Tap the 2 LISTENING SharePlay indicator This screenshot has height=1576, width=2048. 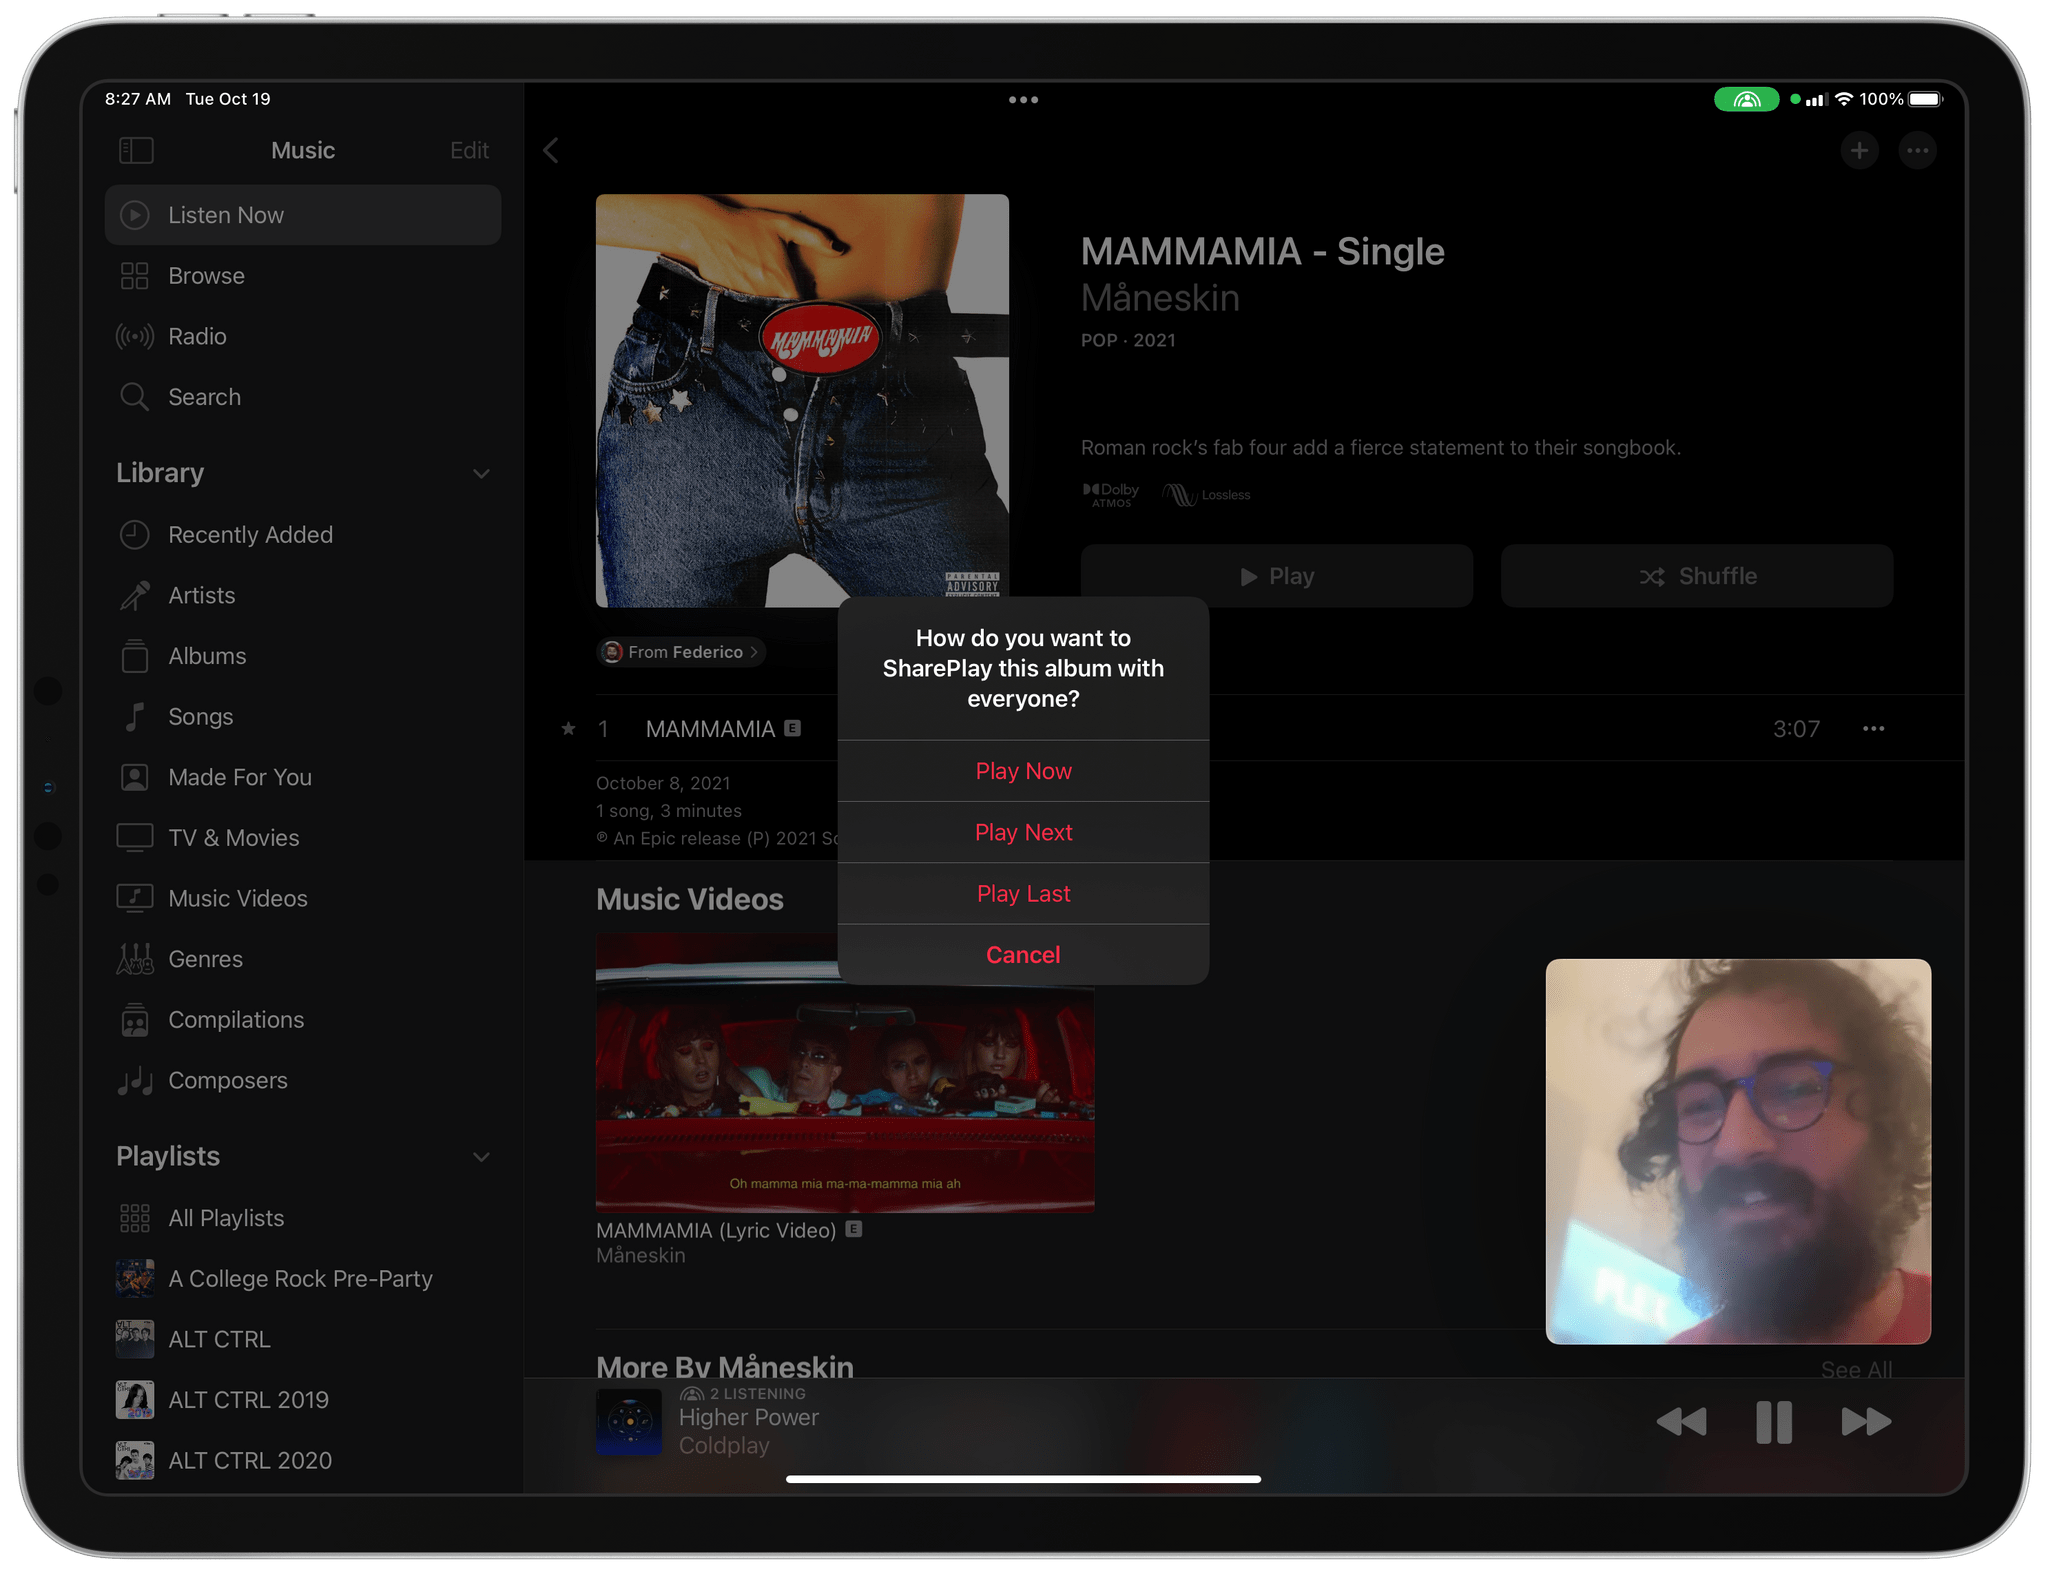[743, 1393]
